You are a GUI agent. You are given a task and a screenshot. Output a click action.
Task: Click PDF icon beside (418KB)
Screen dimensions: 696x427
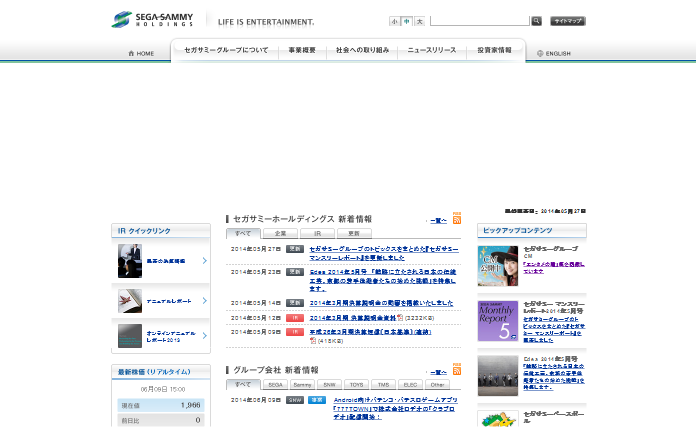tap(313, 340)
